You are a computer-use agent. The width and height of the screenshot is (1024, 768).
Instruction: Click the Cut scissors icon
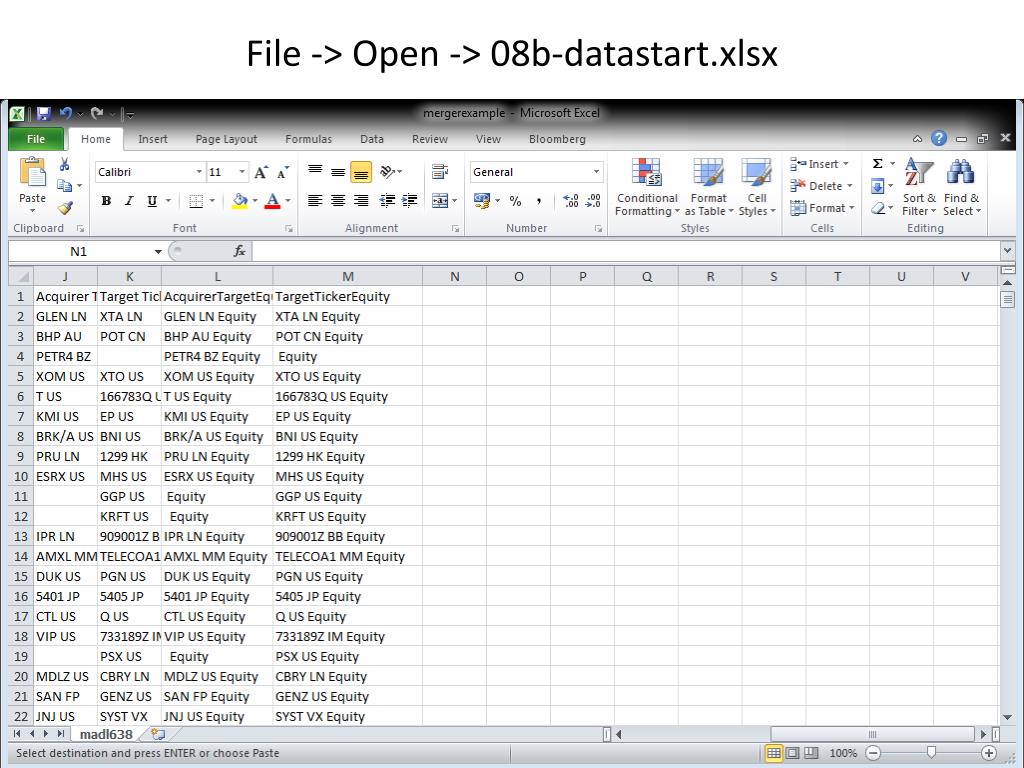point(64,165)
